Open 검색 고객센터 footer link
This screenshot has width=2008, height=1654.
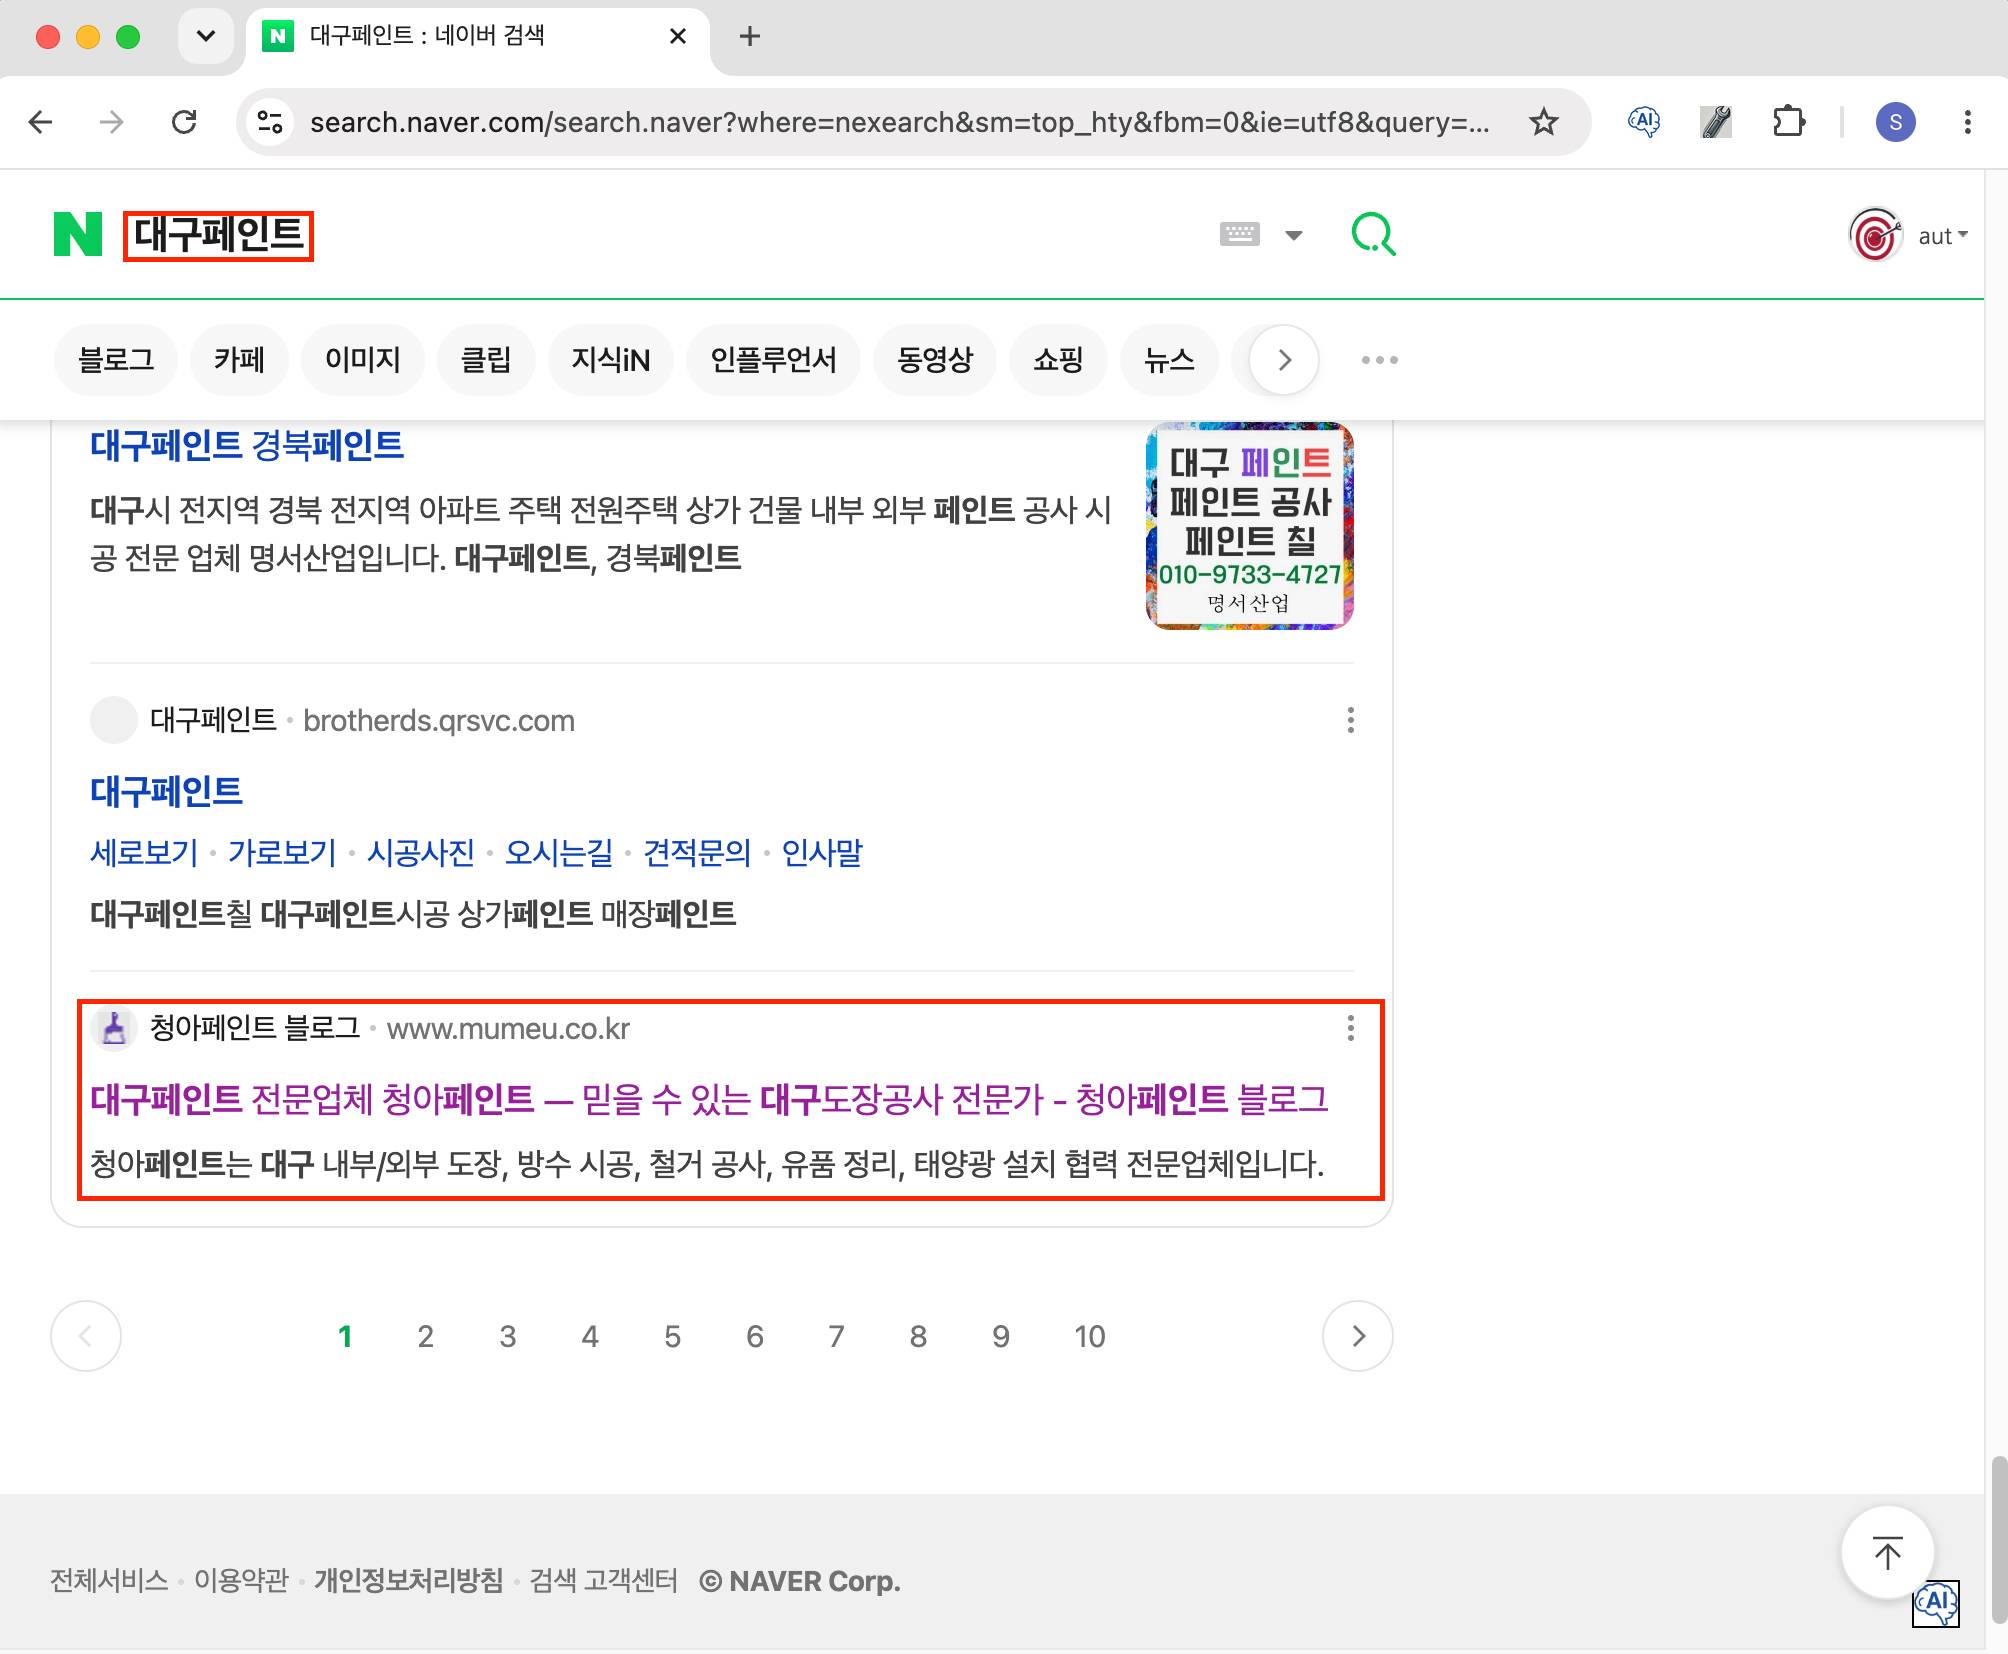(603, 1580)
